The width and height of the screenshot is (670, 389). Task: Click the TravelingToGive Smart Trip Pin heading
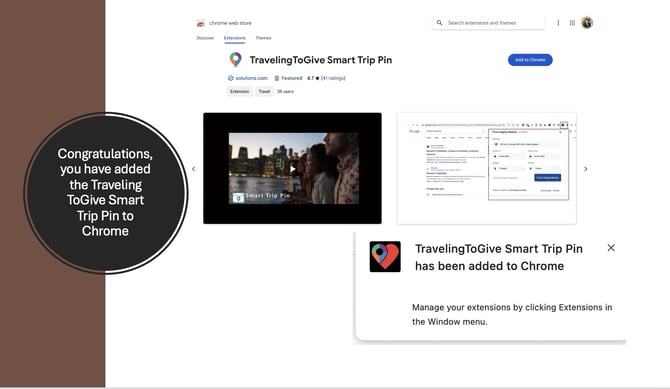click(x=320, y=60)
